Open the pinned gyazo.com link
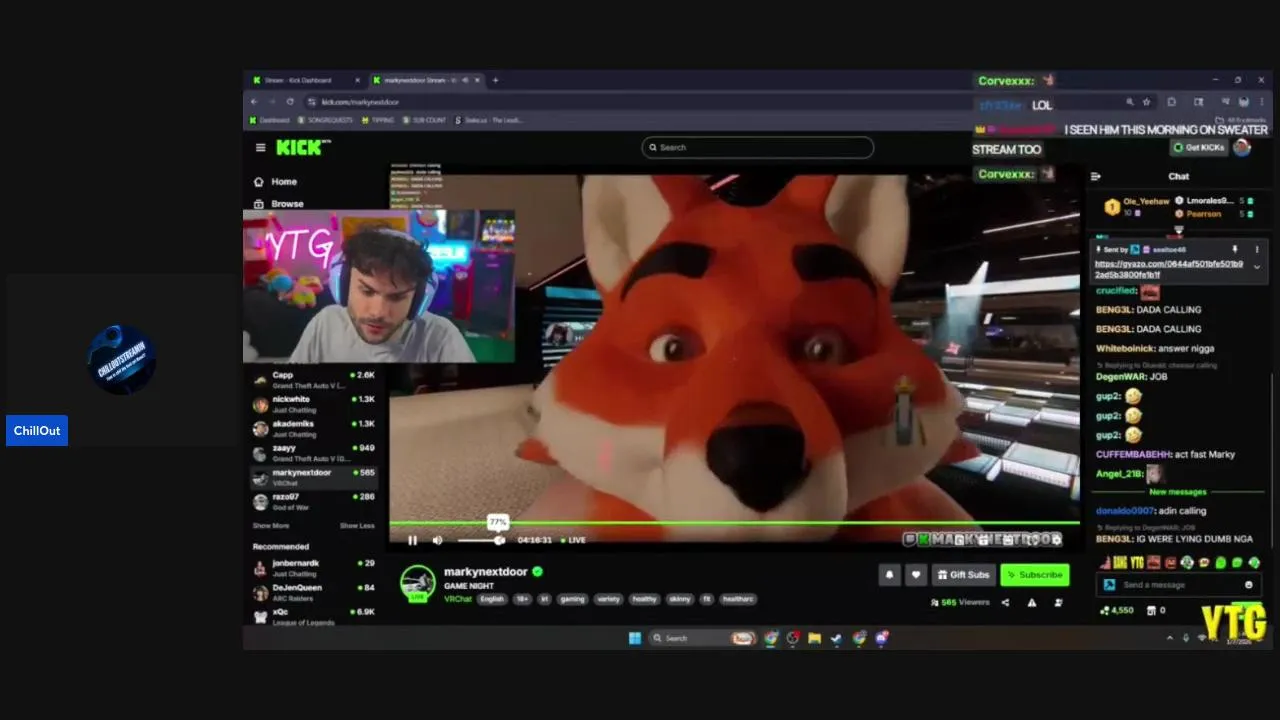This screenshot has width=1280, height=720. point(1168,269)
